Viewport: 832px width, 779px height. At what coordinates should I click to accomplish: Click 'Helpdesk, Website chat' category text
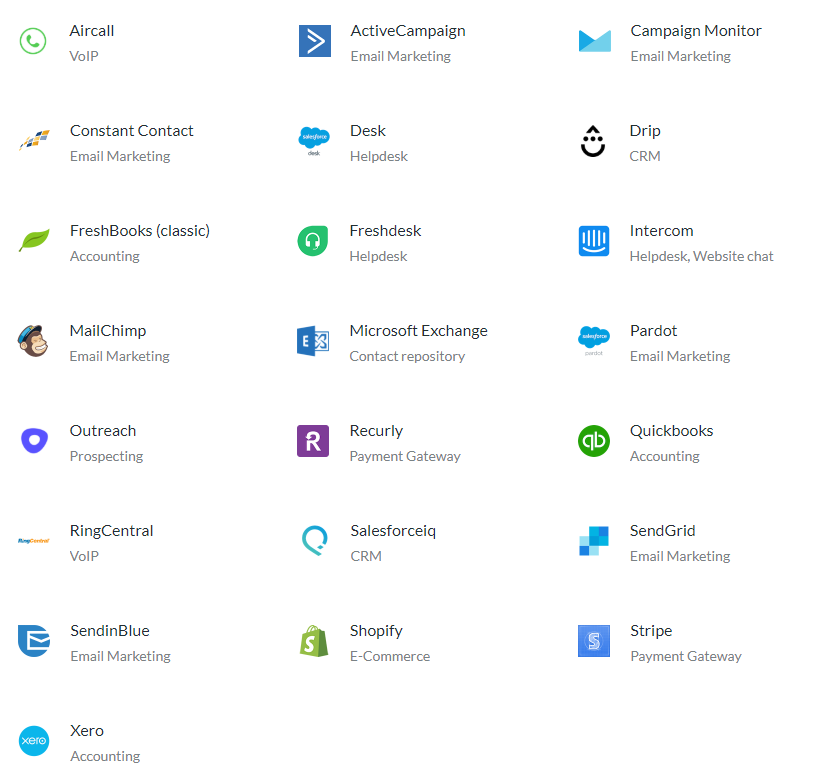pos(701,256)
